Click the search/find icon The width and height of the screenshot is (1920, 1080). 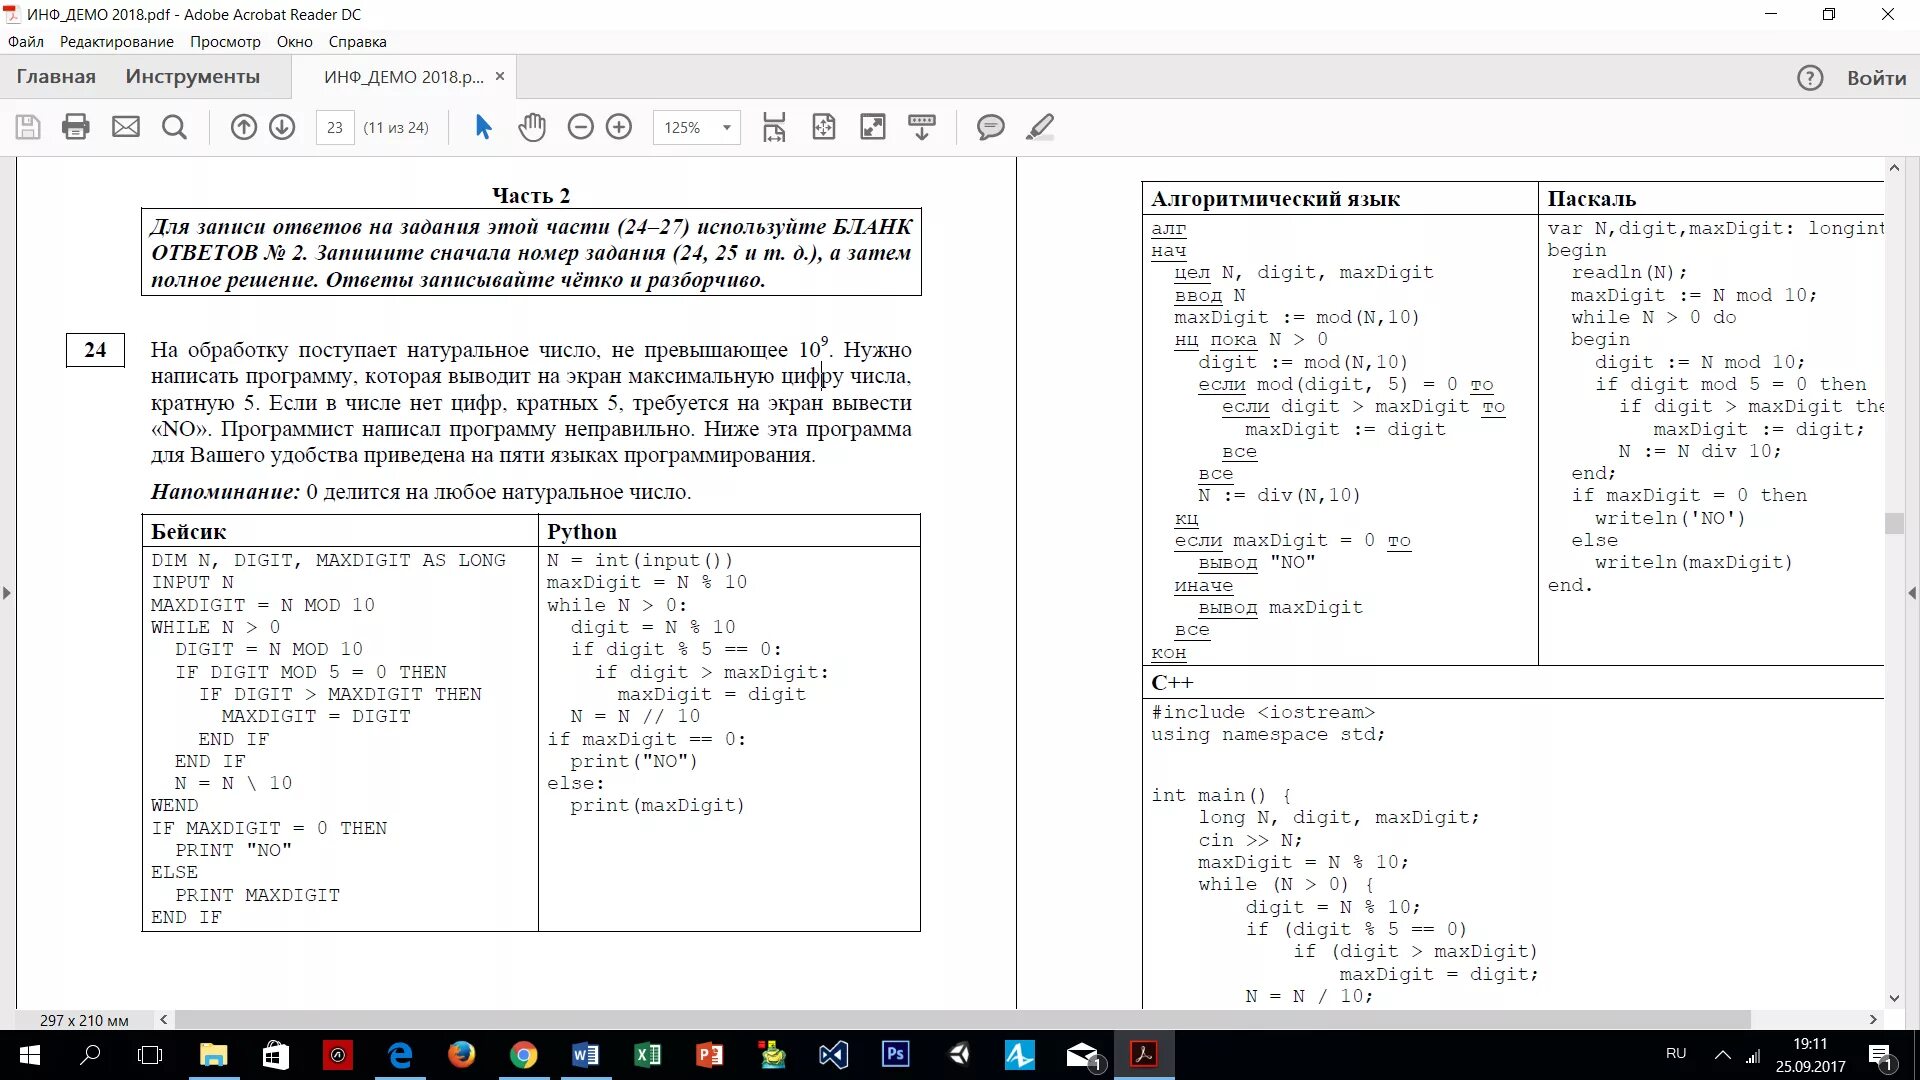(x=173, y=127)
